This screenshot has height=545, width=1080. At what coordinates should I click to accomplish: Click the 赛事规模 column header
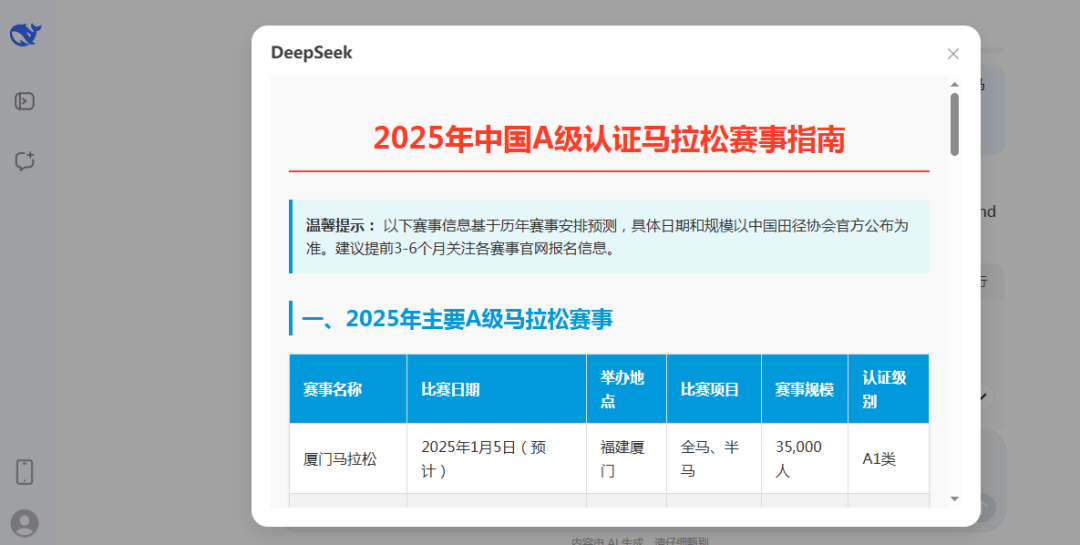[804, 389]
